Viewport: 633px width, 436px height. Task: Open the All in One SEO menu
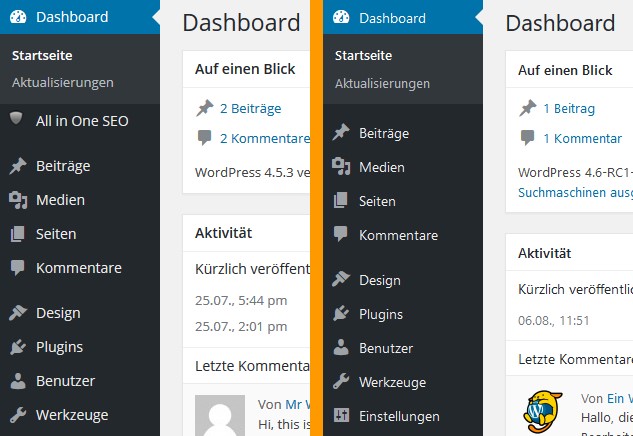(81, 120)
